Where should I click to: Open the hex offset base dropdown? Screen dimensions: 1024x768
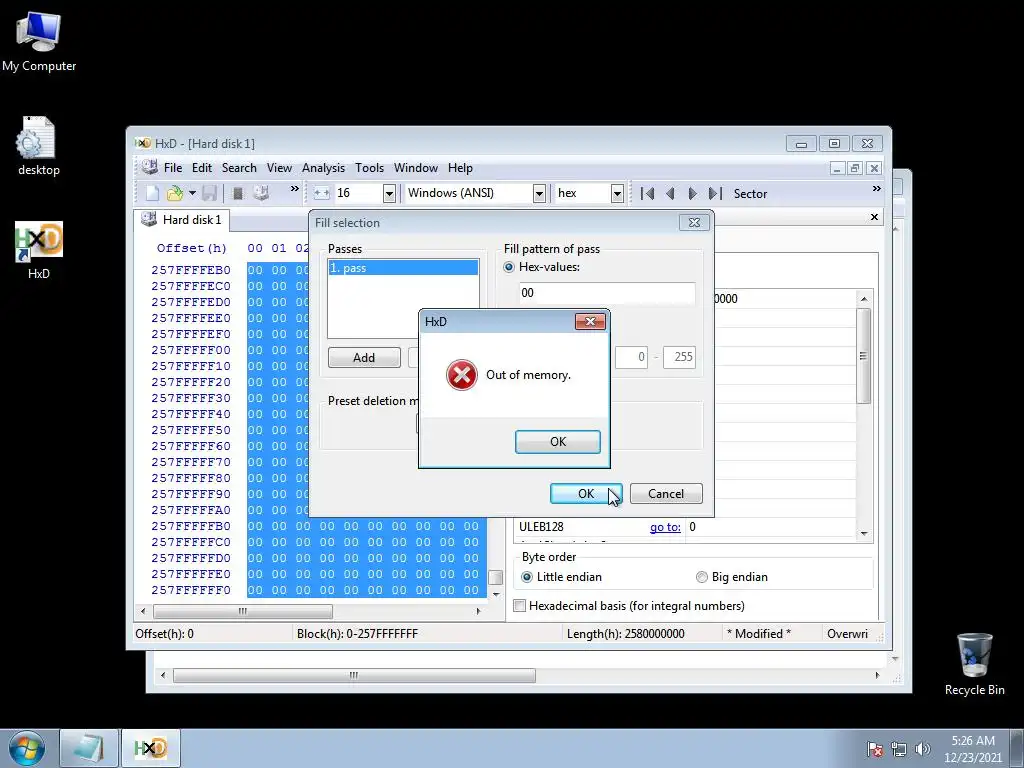(x=616, y=193)
